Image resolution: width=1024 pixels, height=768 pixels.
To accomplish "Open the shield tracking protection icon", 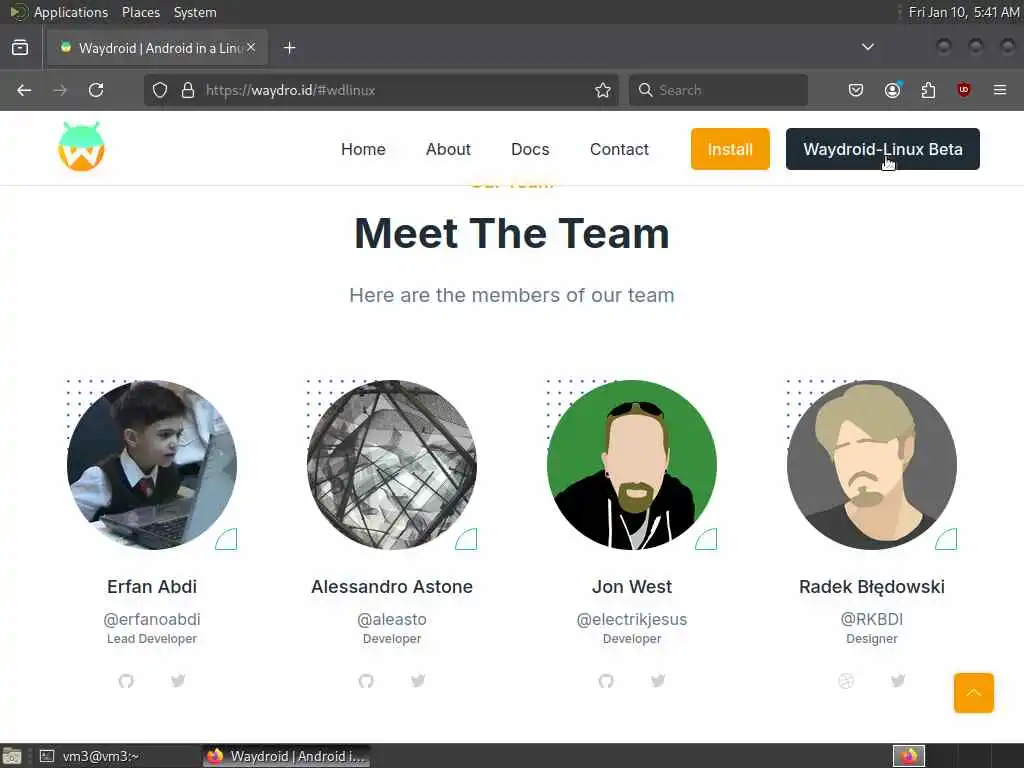I will (x=160, y=90).
